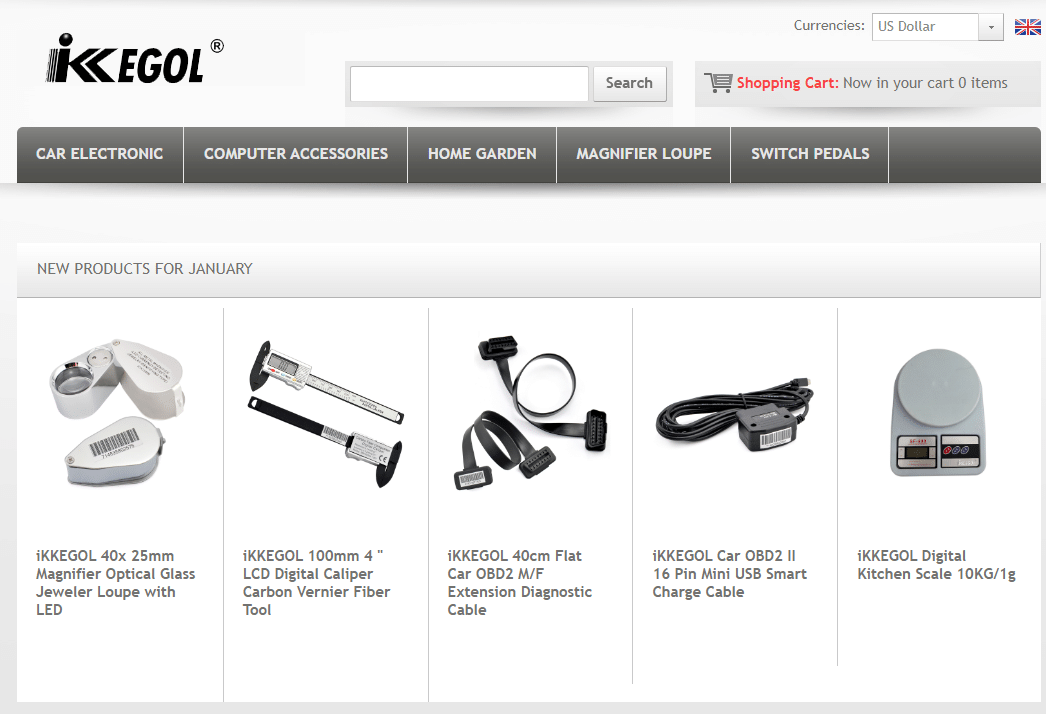Open the Currencies dropdown arrow
The width and height of the screenshot is (1046, 714).
pyautogui.click(x=991, y=27)
